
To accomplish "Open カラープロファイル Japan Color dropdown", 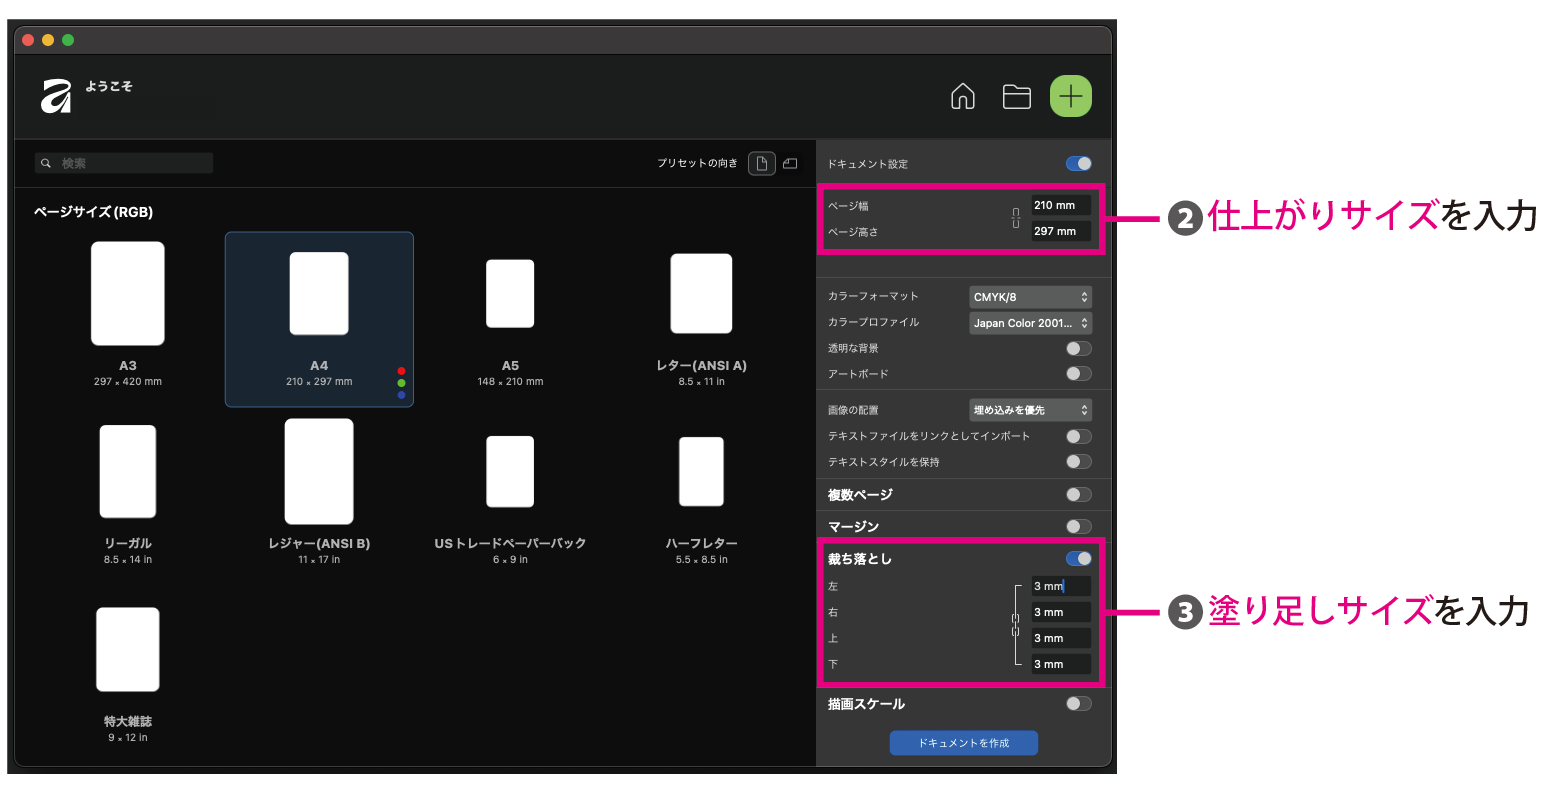I will 1030,323.
